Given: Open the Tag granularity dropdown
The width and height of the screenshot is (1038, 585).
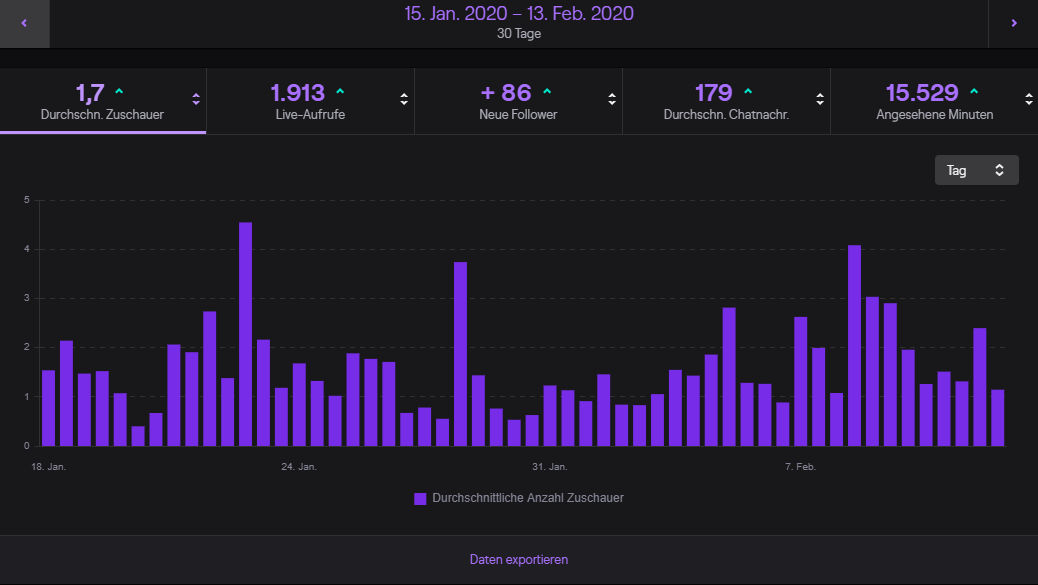Looking at the screenshot, I should (976, 170).
